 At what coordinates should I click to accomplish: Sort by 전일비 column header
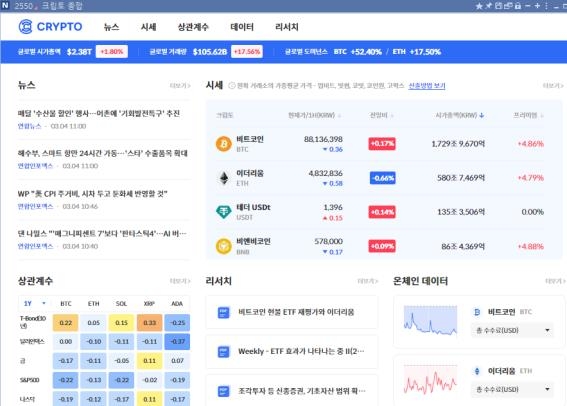(381, 115)
